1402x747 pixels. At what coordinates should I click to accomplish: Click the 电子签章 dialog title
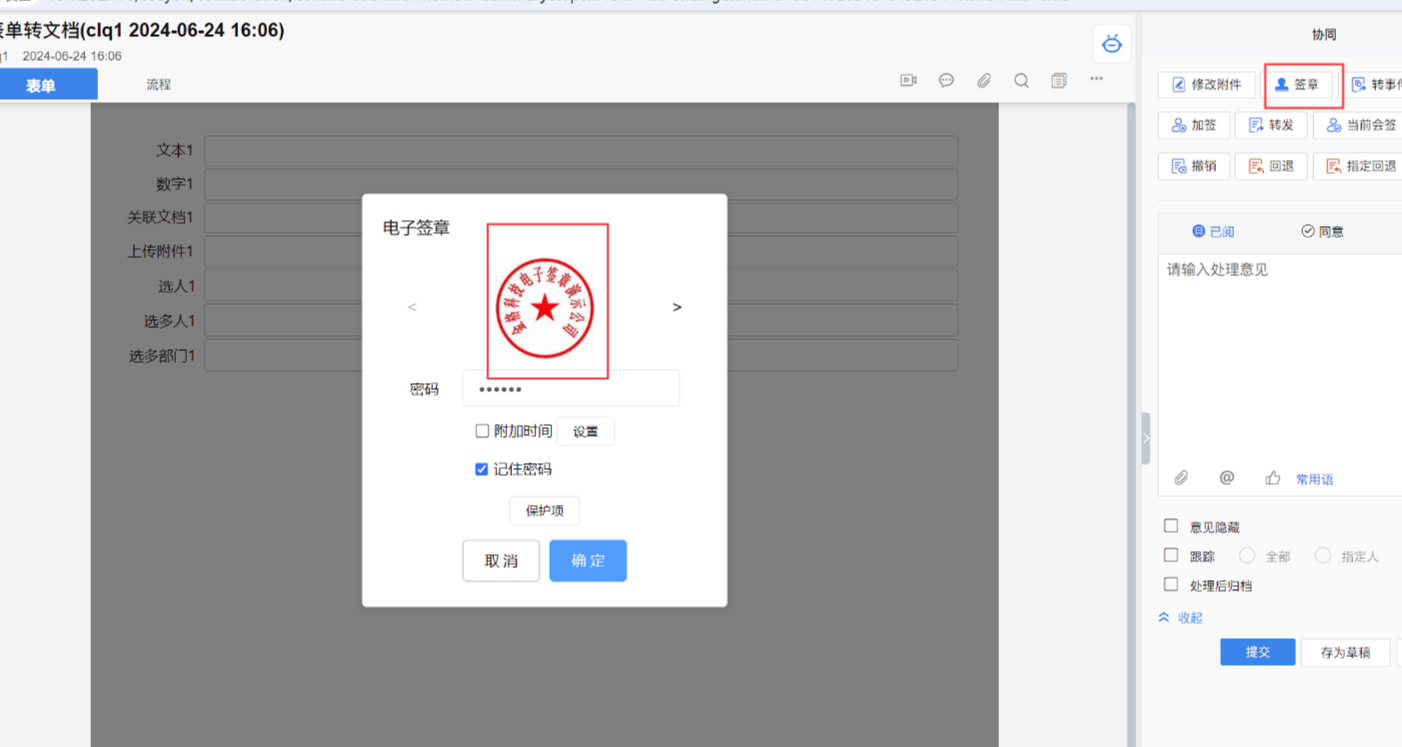pyautogui.click(x=416, y=228)
